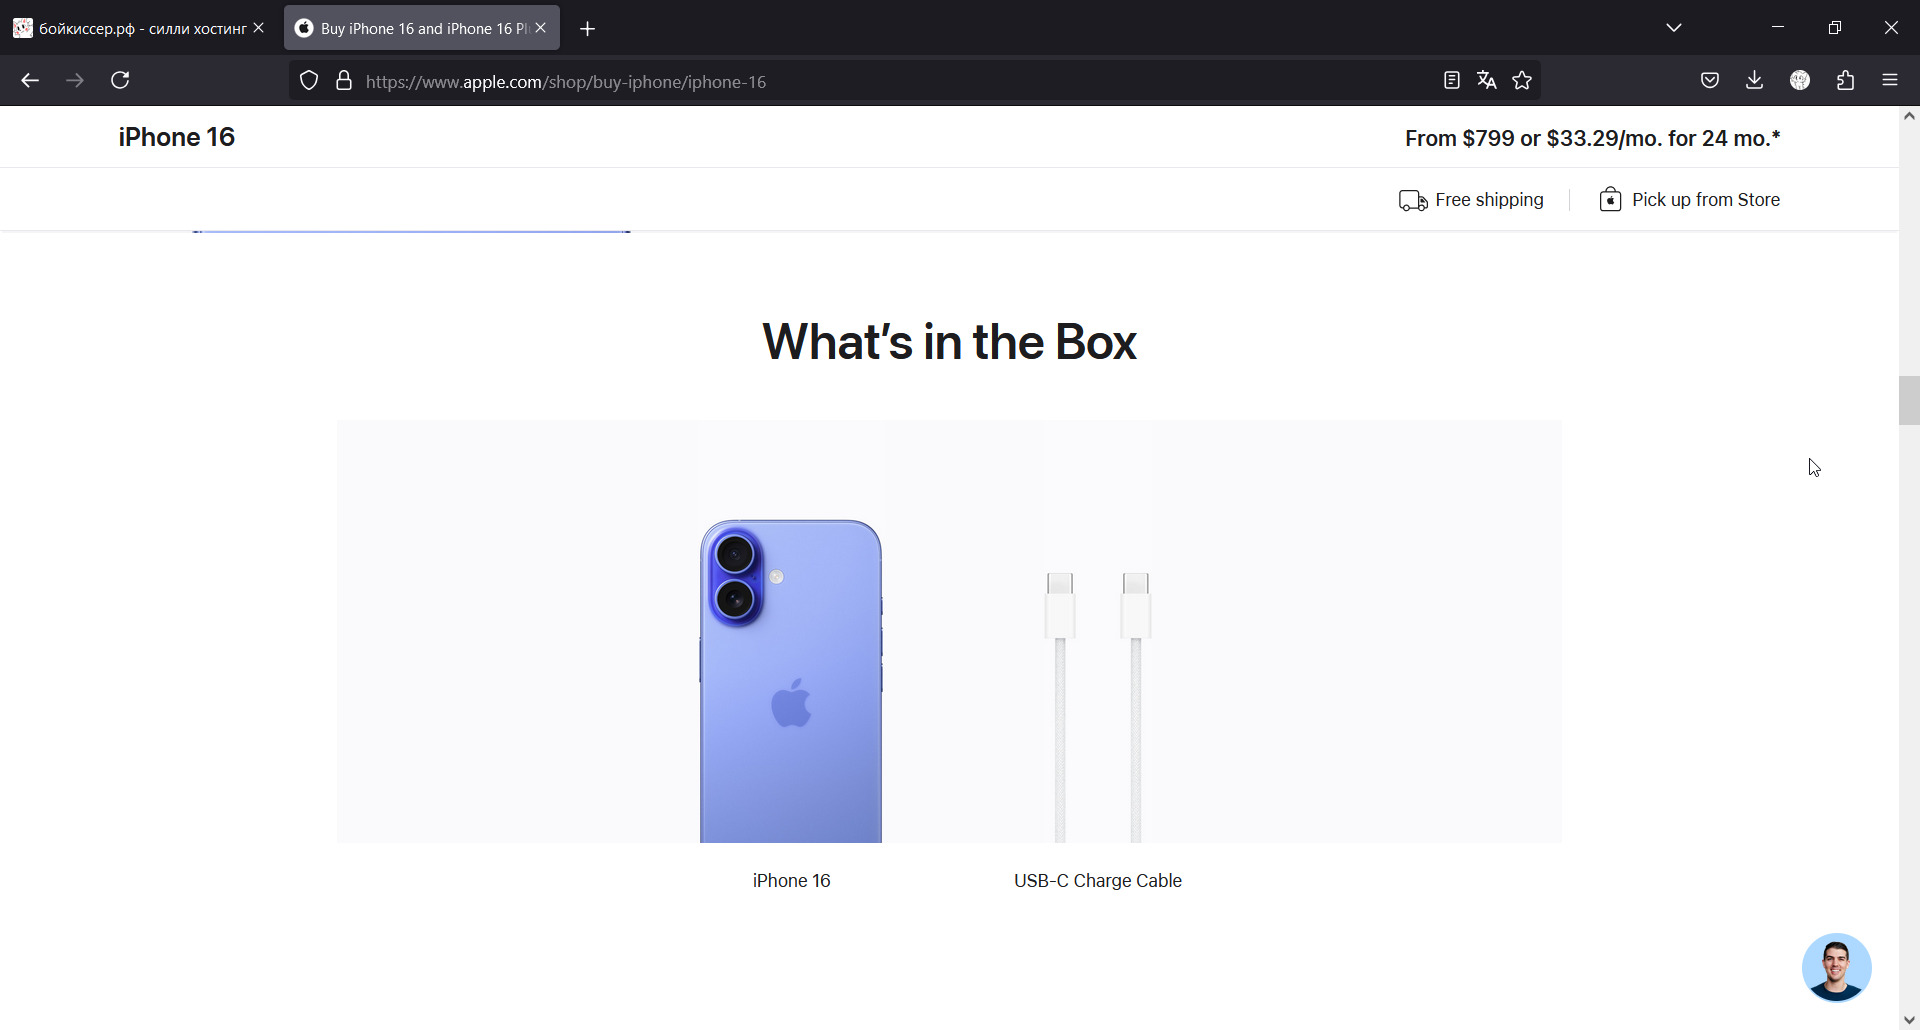Click the From $799 price text
The image size is (1920, 1030).
coord(1592,138)
